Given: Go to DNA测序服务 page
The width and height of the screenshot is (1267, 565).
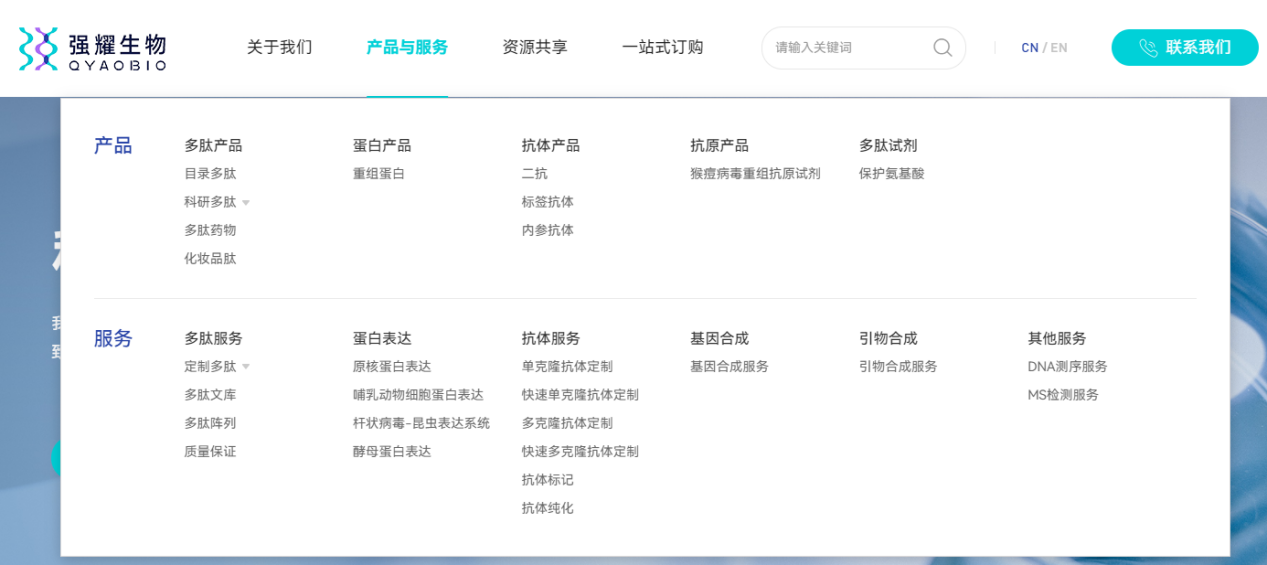Looking at the screenshot, I should (1067, 367).
